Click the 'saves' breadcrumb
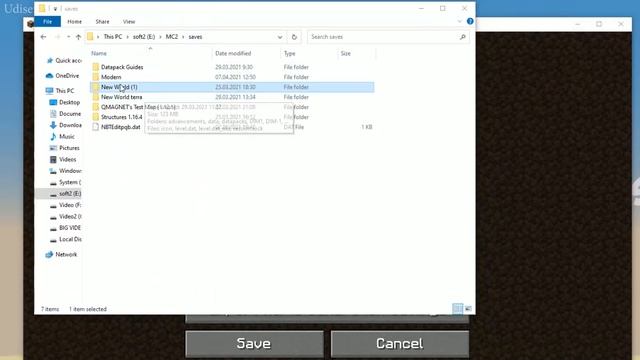This screenshot has width=640, height=360. pyautogui.click(x=195, y=37)
